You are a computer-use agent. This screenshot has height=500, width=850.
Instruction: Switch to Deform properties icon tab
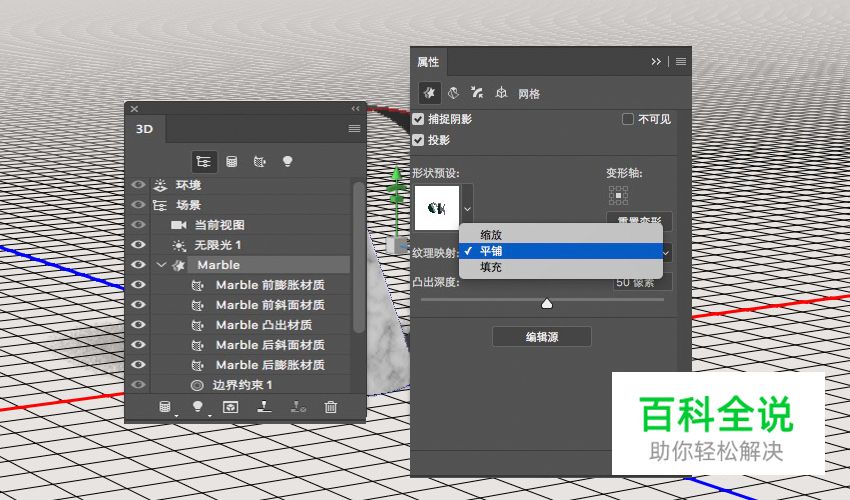tap(453, 93)
